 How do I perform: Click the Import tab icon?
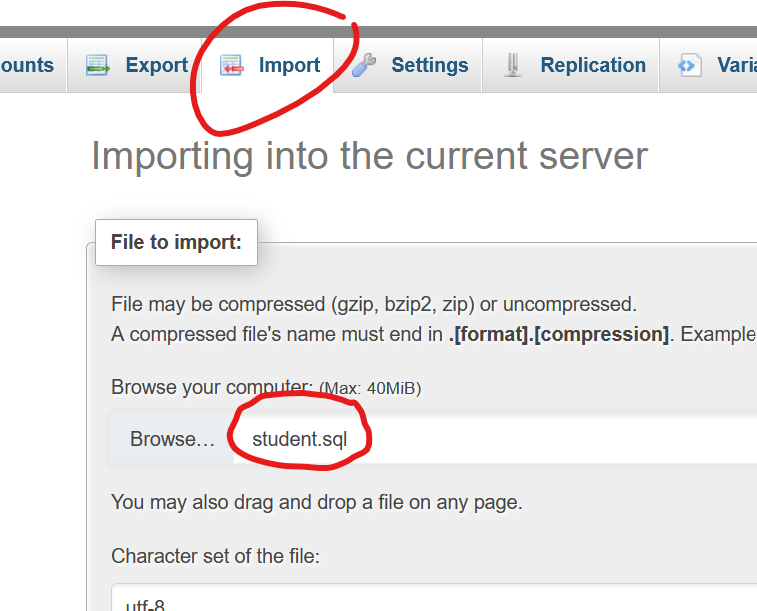[x=231, y=66]
